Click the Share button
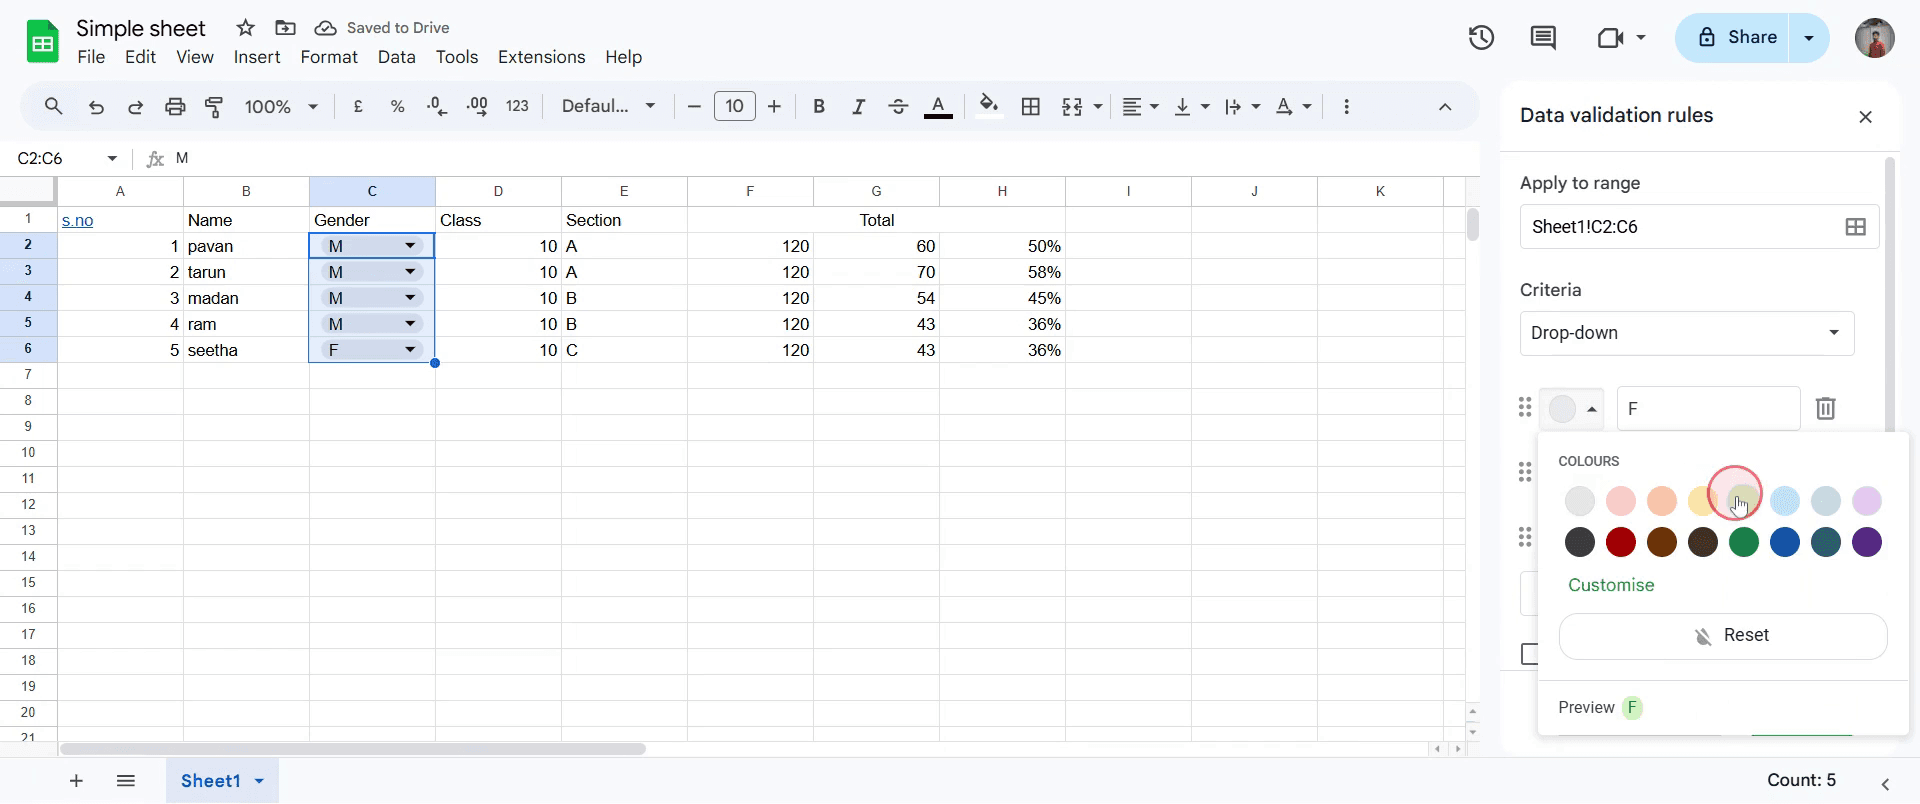1920x804 pixels. tap(1738, 38)
